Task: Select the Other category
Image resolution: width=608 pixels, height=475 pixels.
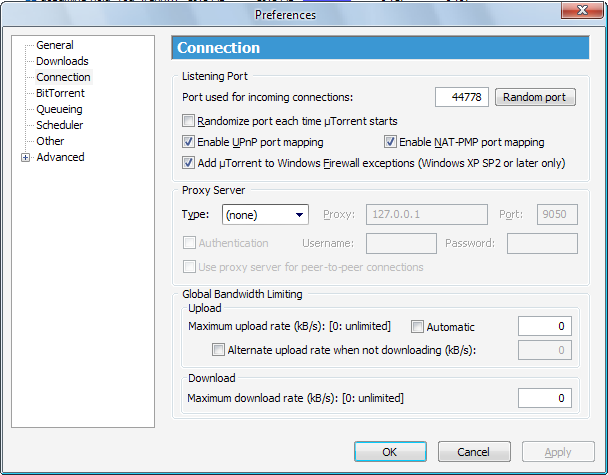Action: click(50, 141)
